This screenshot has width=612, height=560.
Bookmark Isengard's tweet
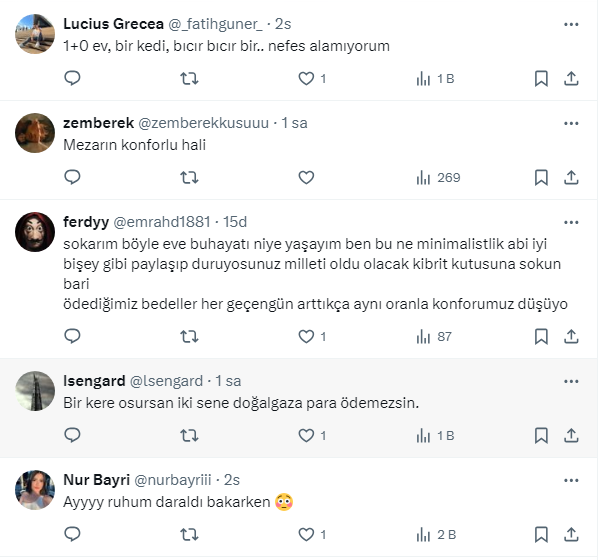(x=541, y=435)
